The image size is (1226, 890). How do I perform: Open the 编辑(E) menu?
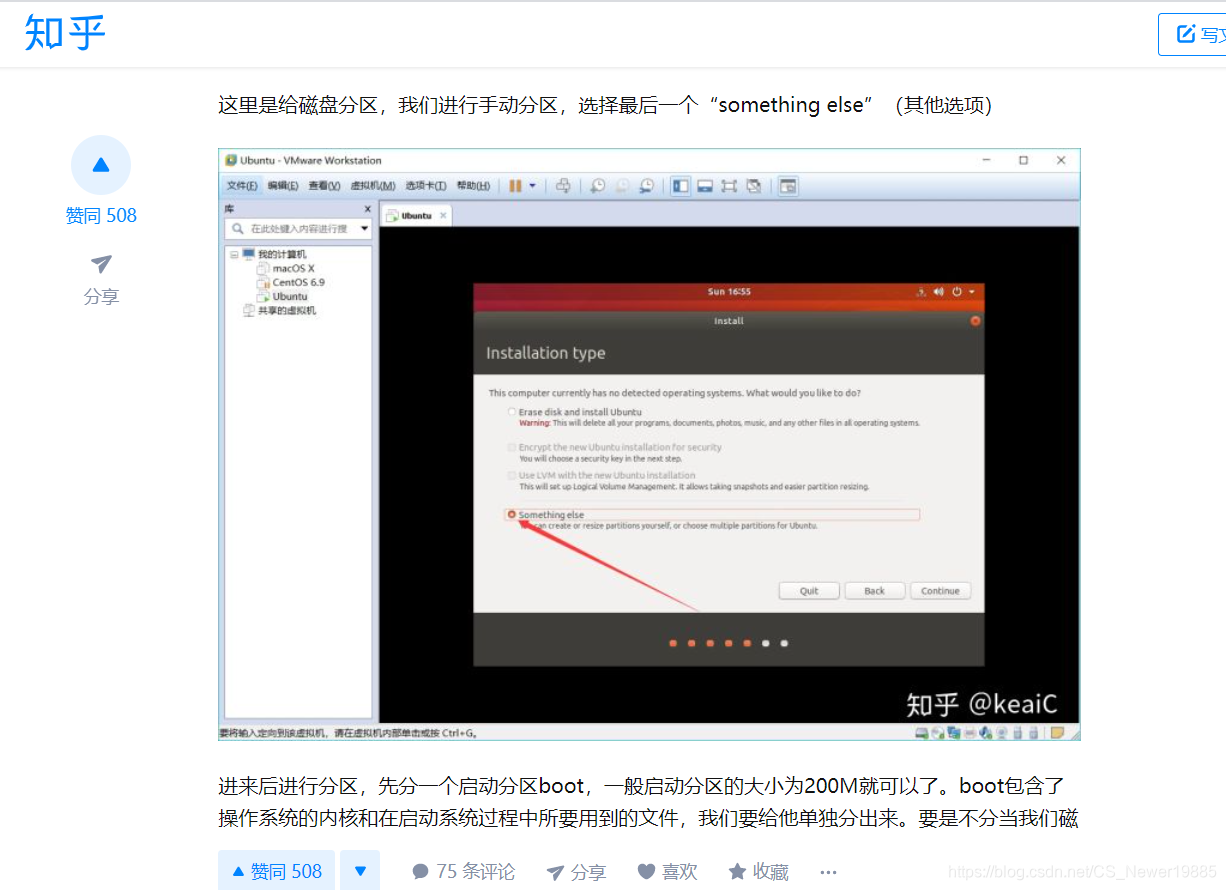click(x=283, y=186)
